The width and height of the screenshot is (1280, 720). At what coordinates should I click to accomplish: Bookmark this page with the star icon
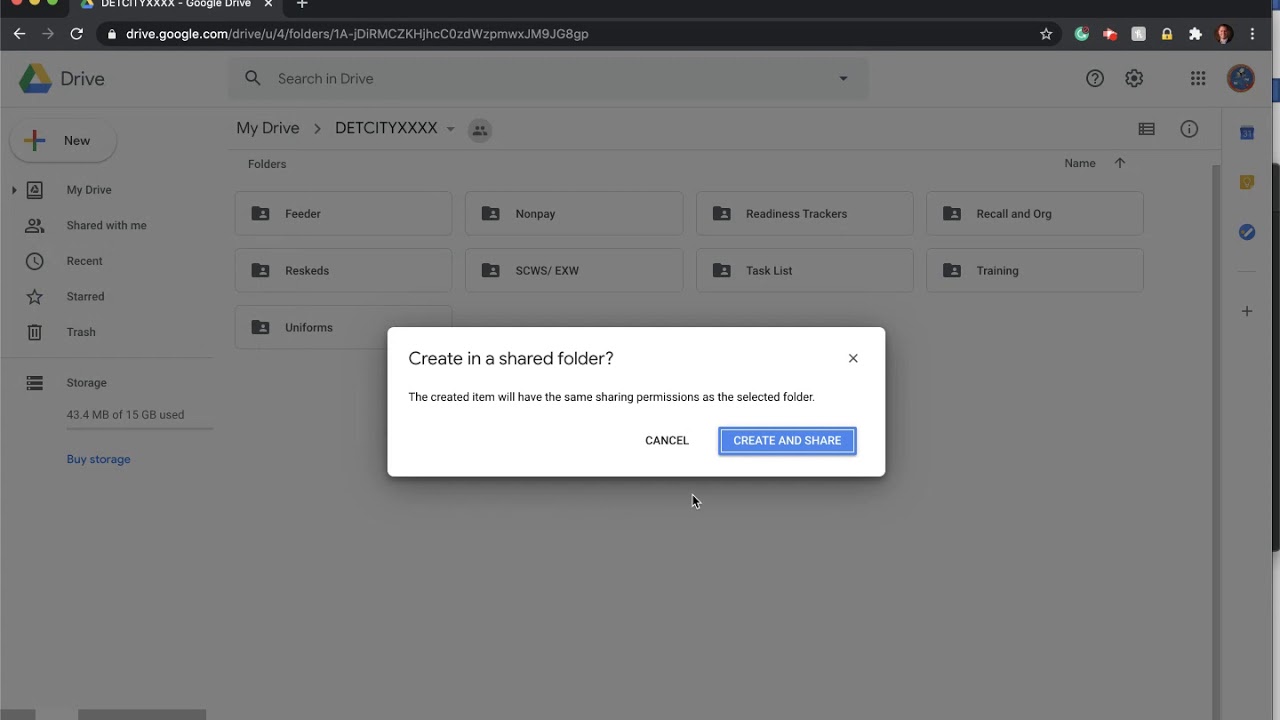[1046, 34]
